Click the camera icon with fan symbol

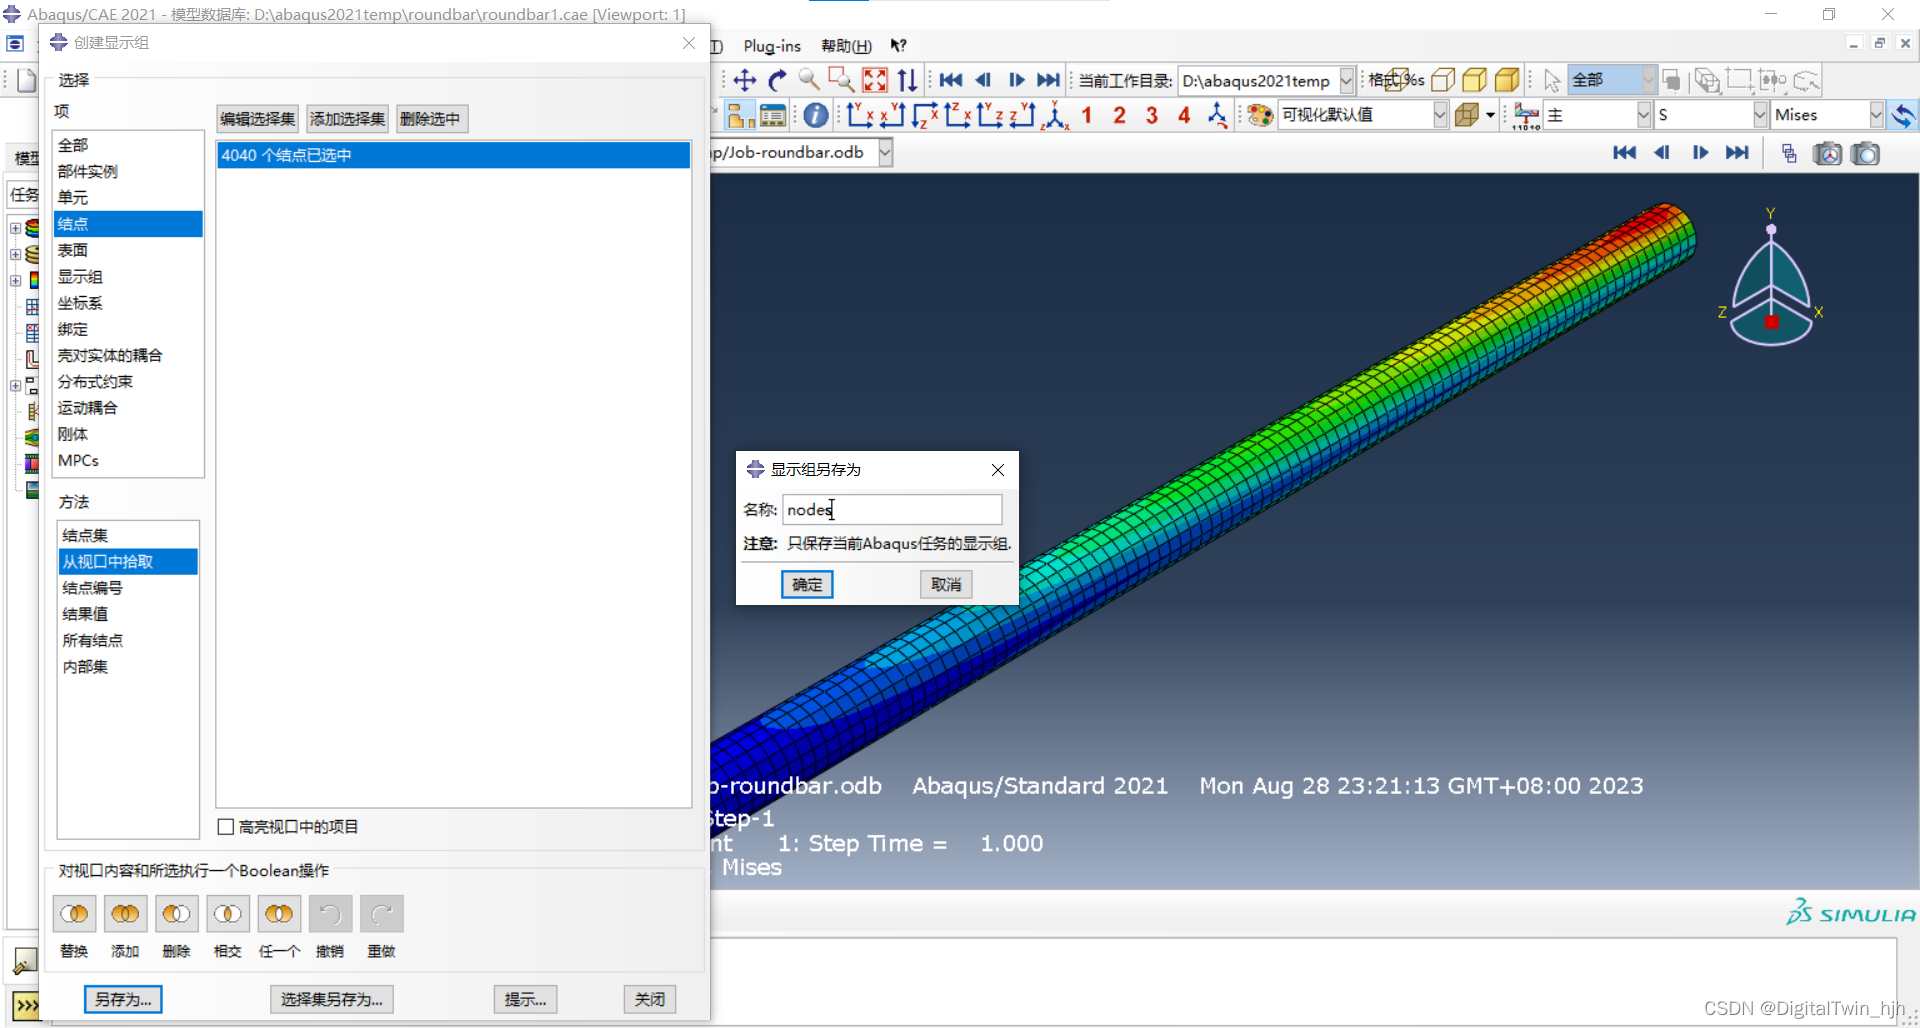pyautogui.click(x=1827, y=153)
